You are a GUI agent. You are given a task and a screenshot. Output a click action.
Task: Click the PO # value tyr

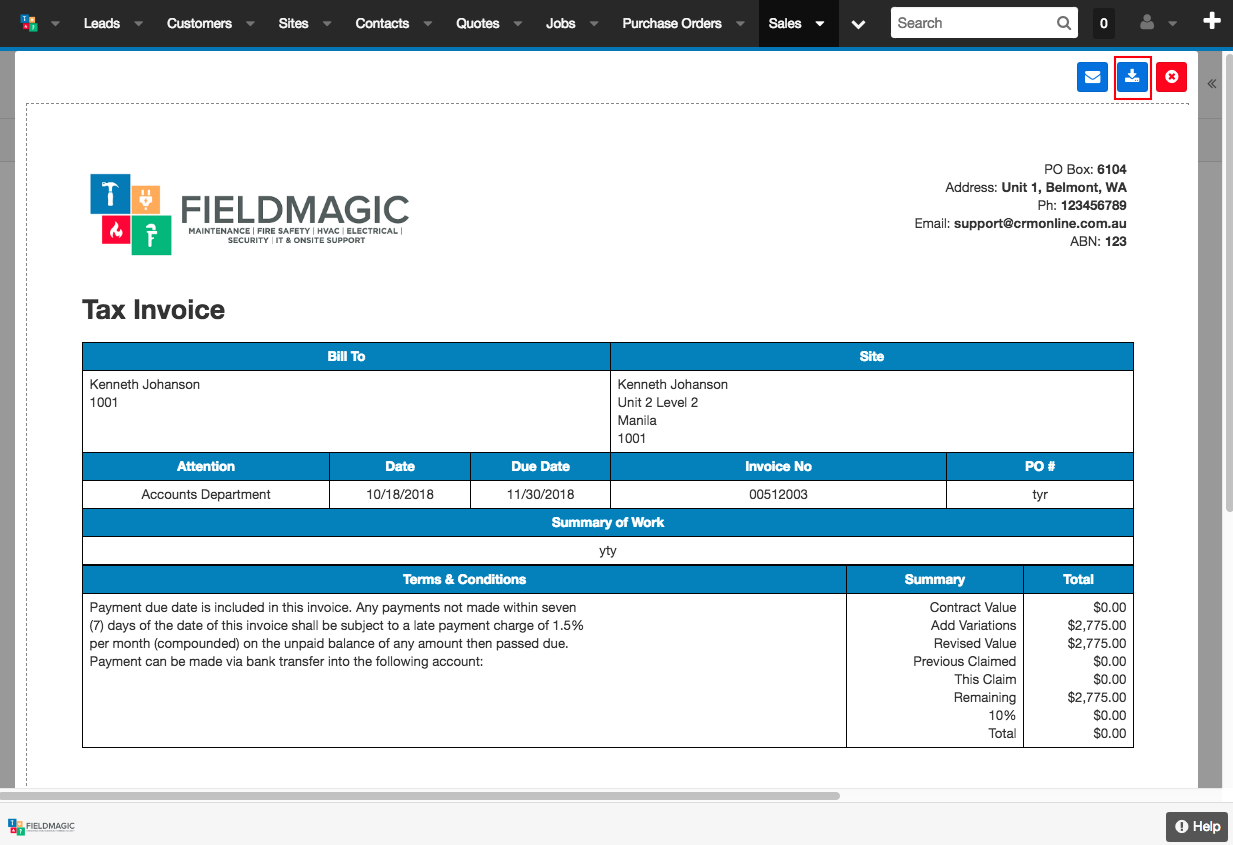[x=1040, y=494]
